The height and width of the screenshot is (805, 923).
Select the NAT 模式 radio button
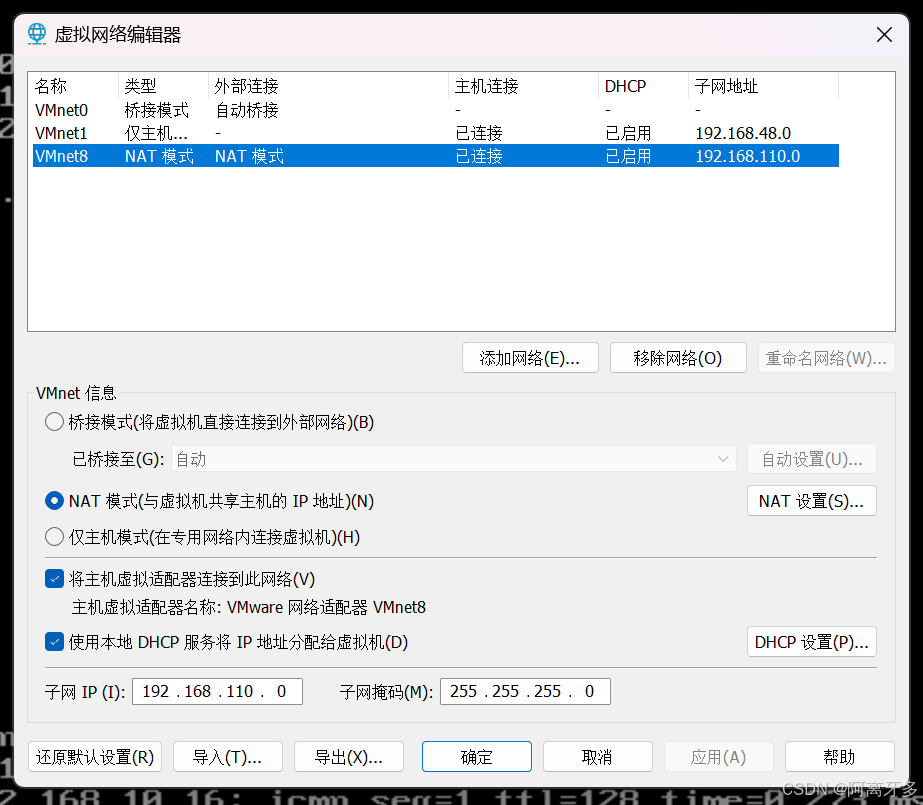click(x=54, y=501)
